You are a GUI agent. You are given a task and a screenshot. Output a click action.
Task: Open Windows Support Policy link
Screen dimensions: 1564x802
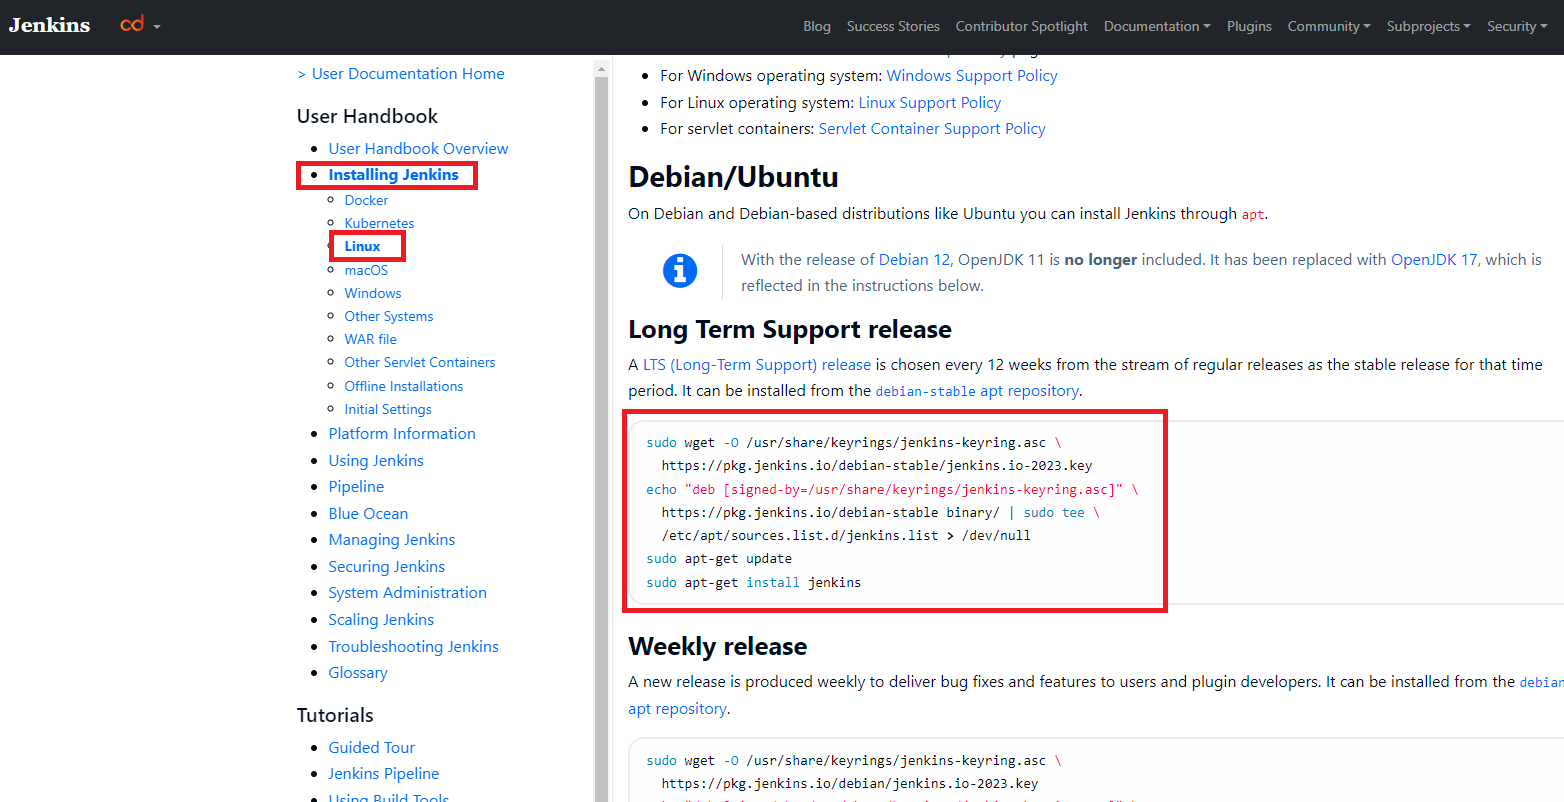[972, 76]
